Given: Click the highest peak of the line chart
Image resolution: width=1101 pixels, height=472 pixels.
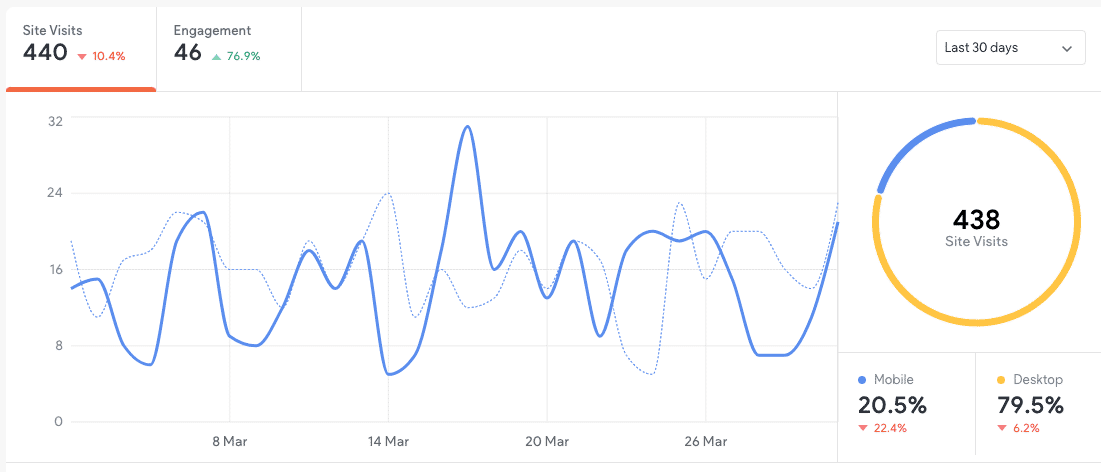Looking at the screenshot, I should click(467, 128).
